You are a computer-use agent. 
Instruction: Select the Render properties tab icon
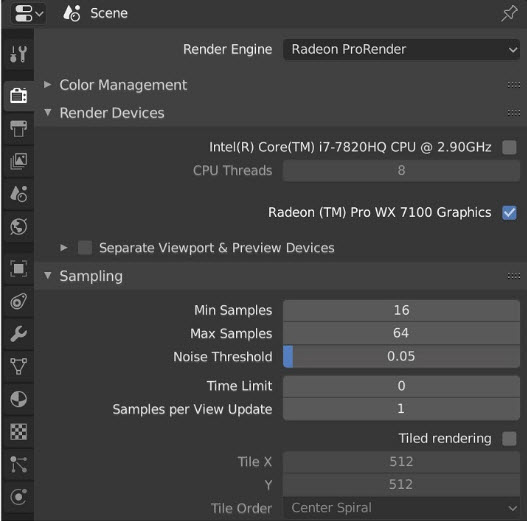(18, 96)
